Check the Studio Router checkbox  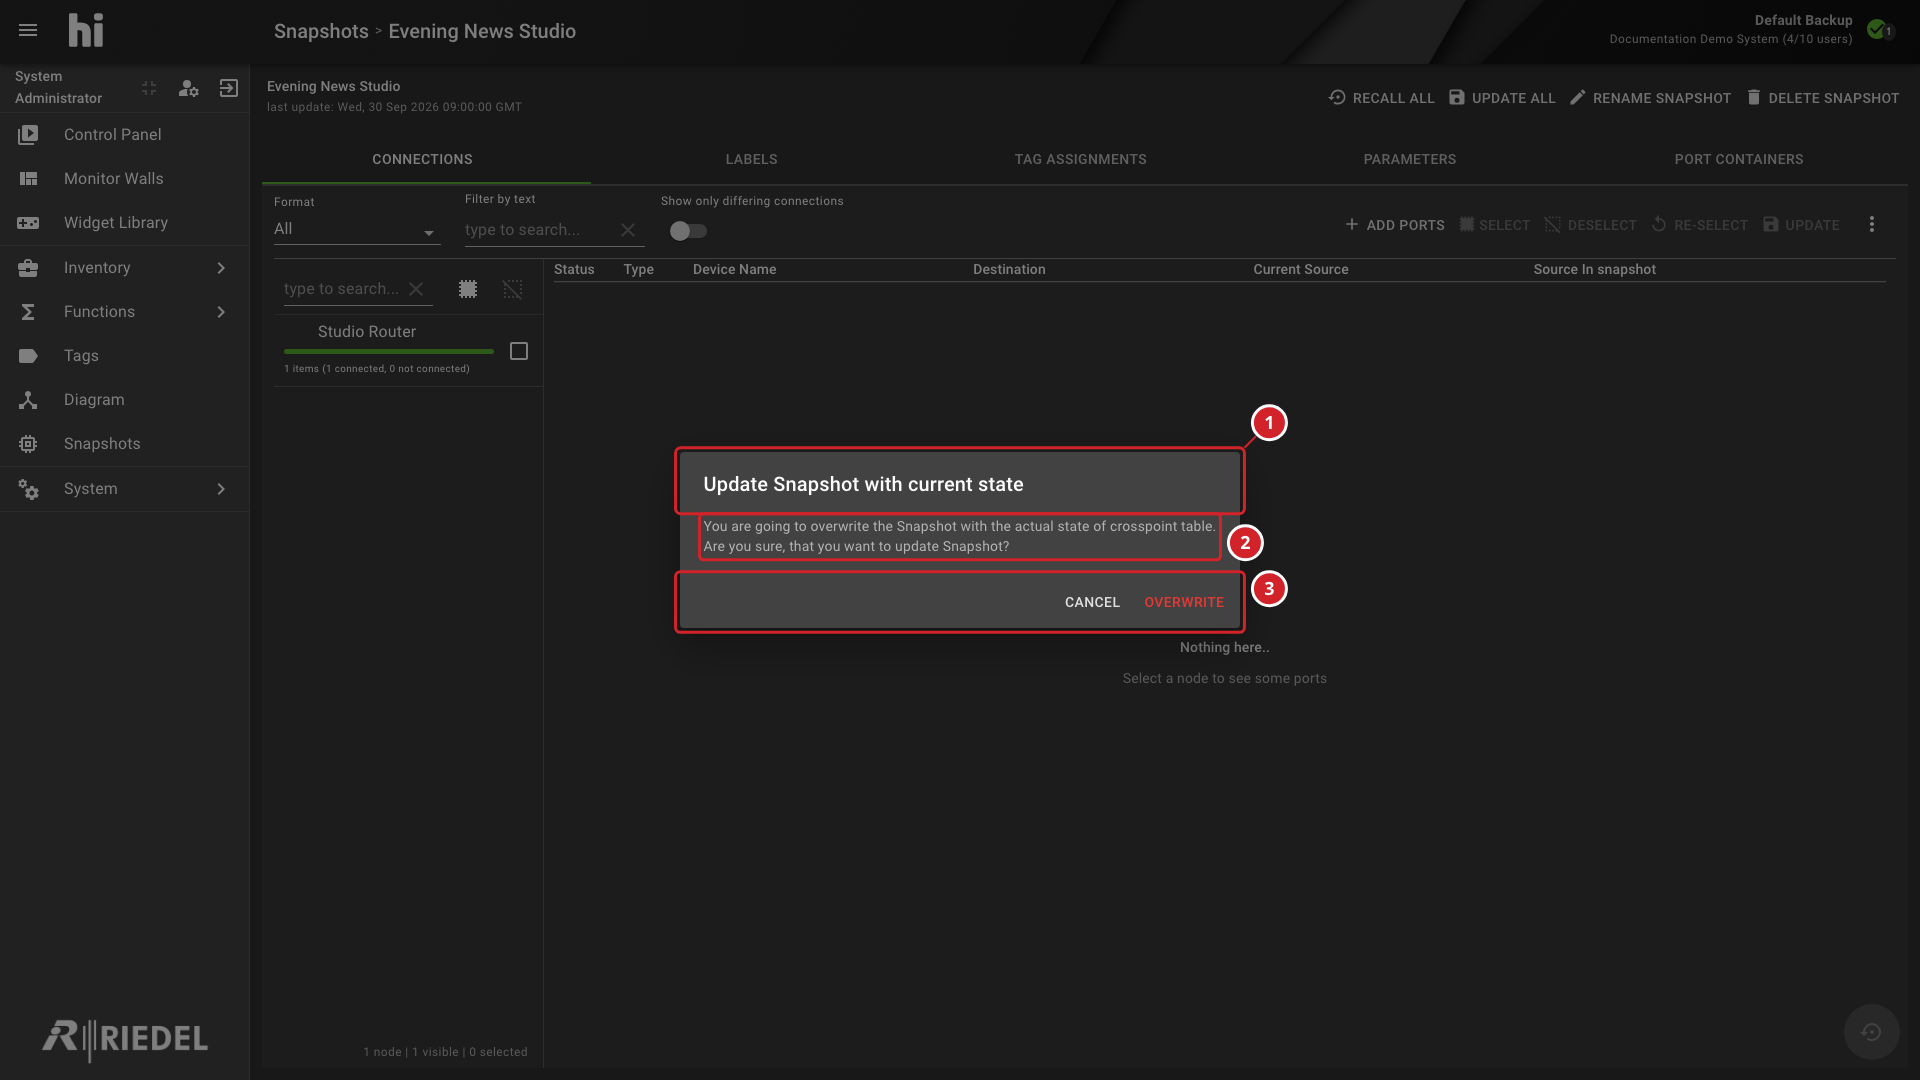(x=519, y=351)
